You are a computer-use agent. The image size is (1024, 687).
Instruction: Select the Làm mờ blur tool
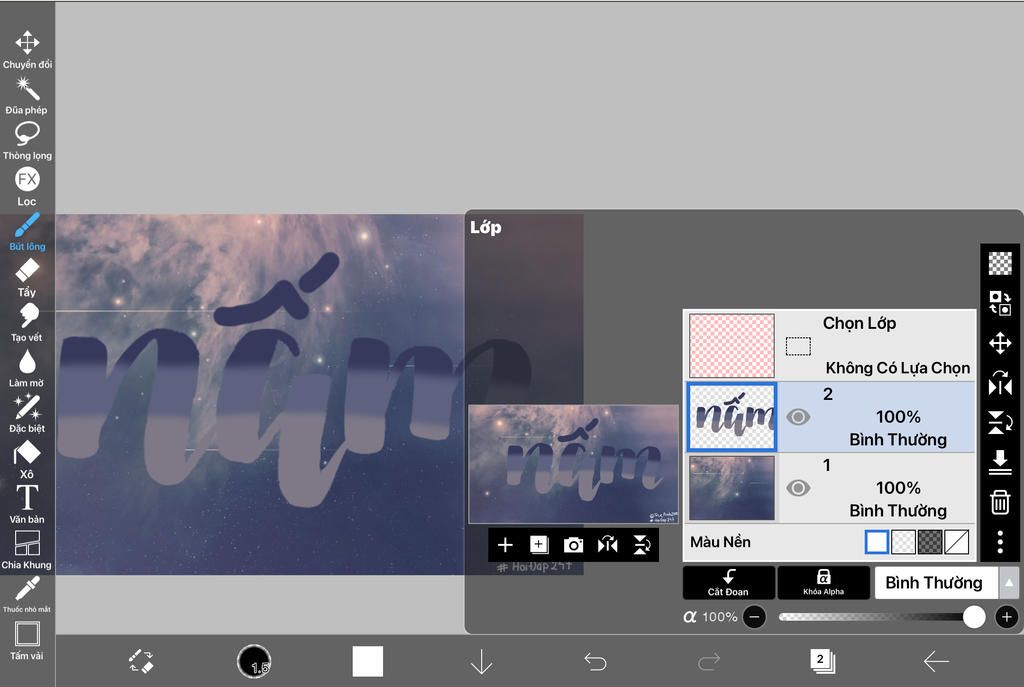[x=27, y=368]
